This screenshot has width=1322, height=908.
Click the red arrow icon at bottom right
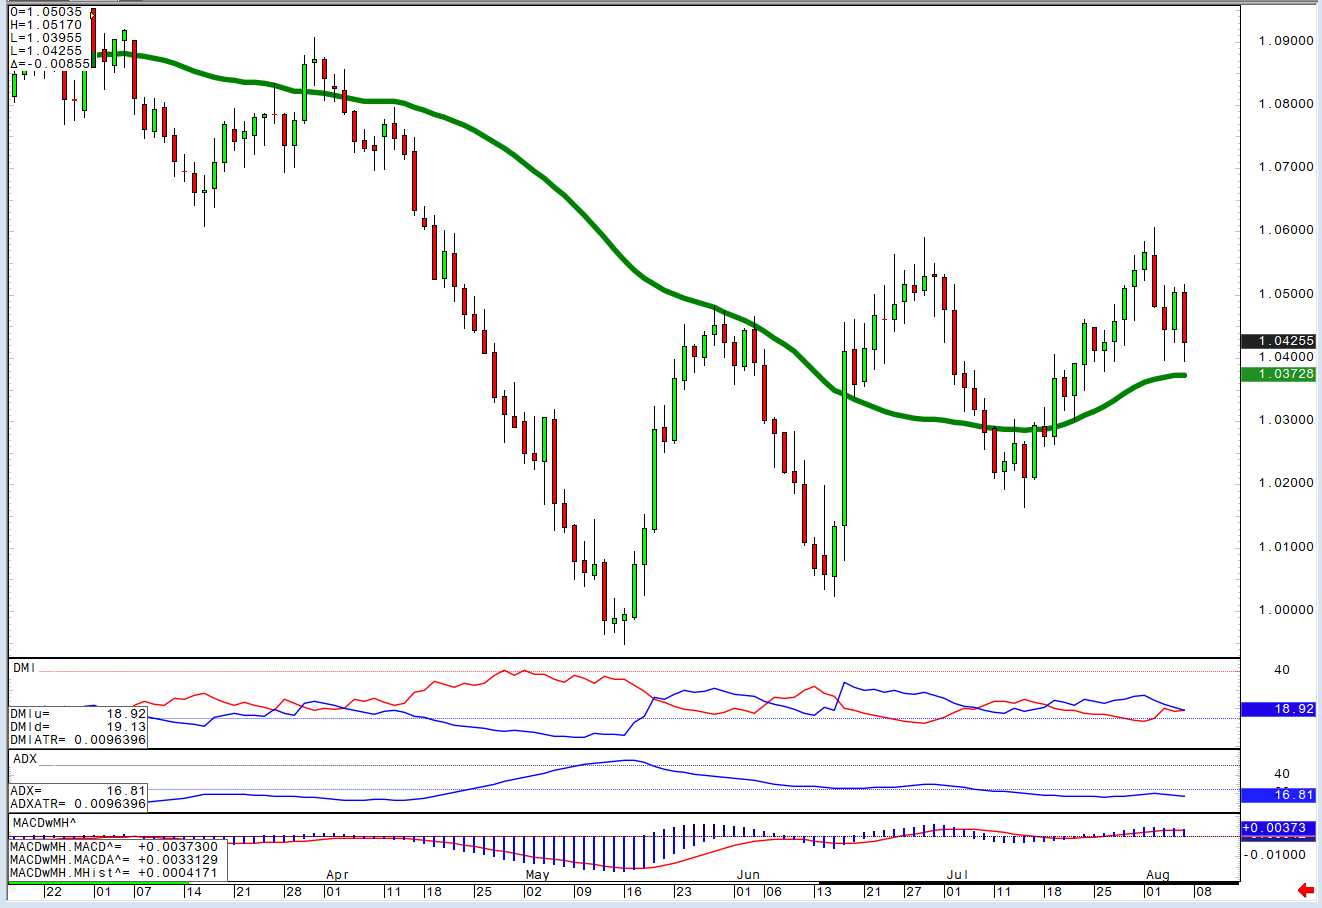click(x=1304, y=889)
